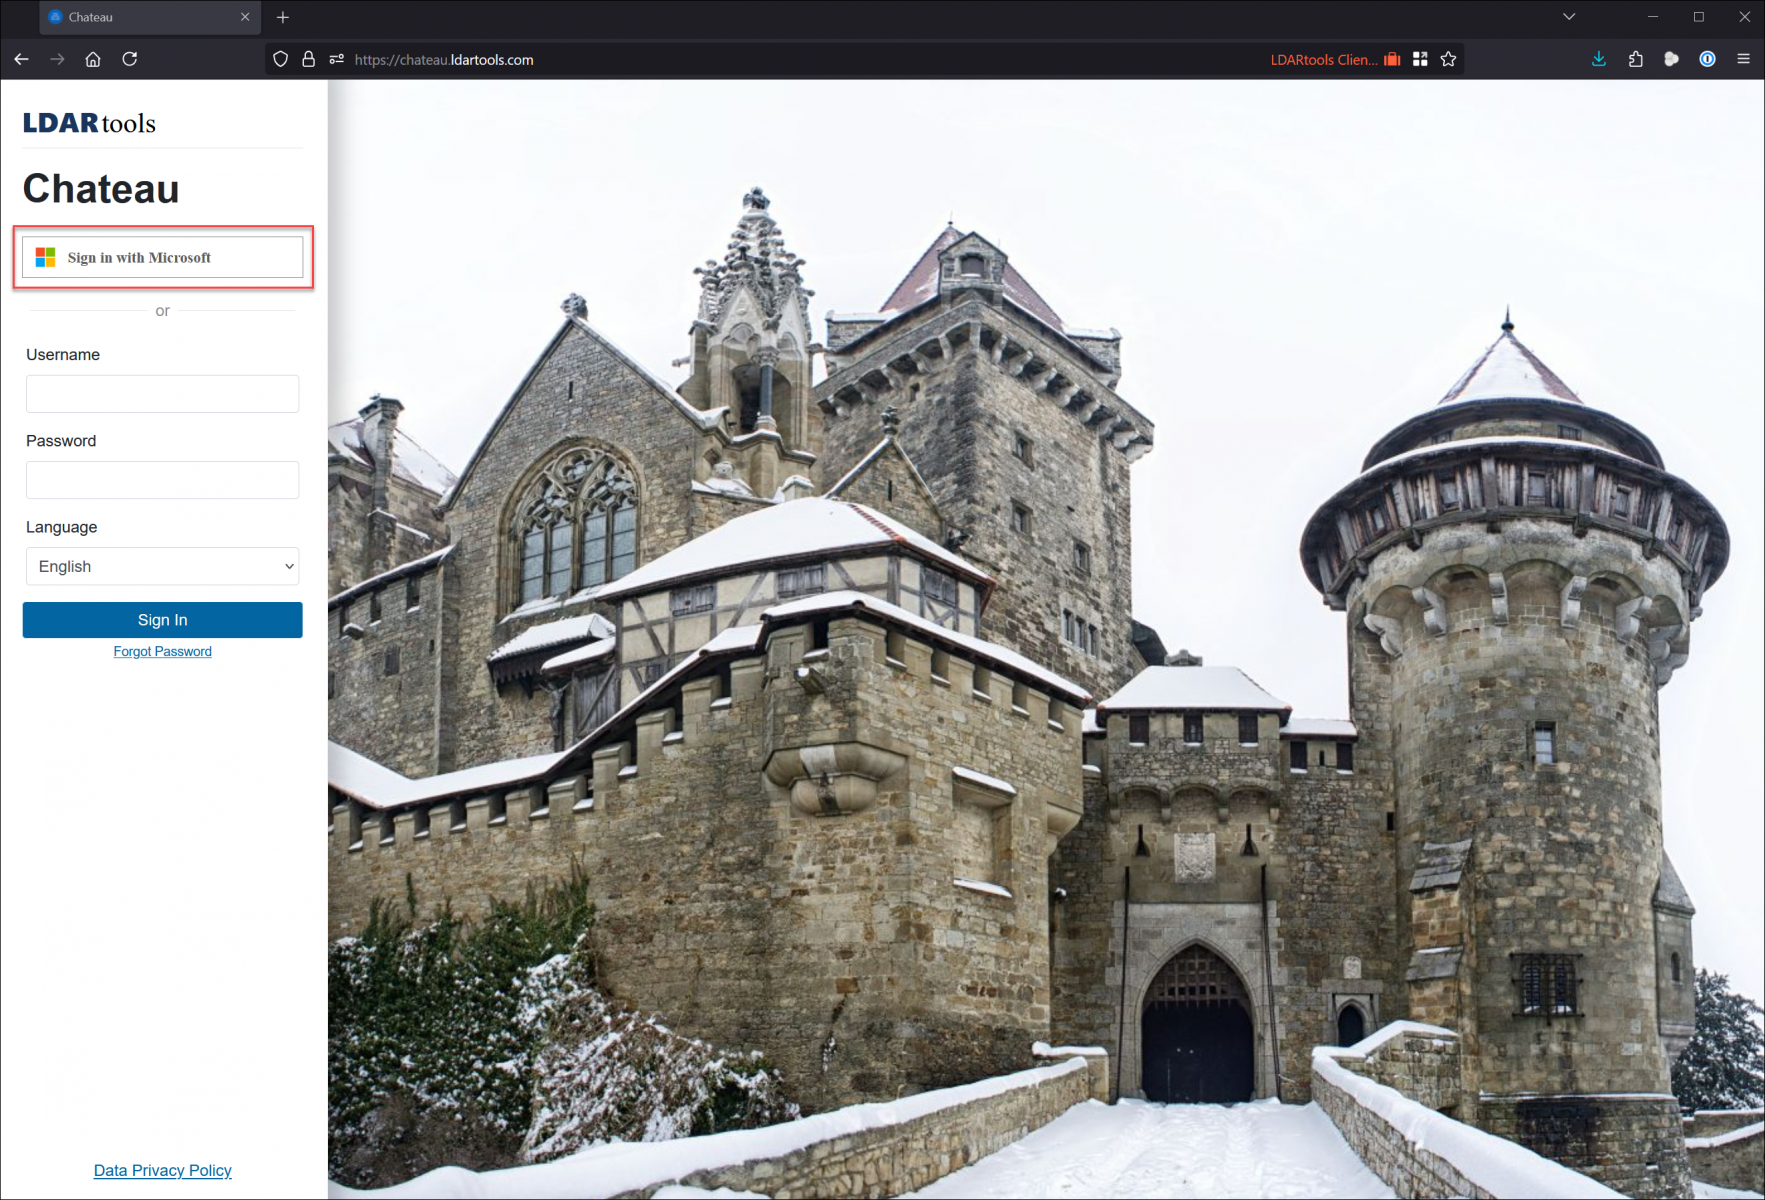This screenshot has width=1765, height=1200.
Task: View site security via padlock icon
Action: click(309, 59)
